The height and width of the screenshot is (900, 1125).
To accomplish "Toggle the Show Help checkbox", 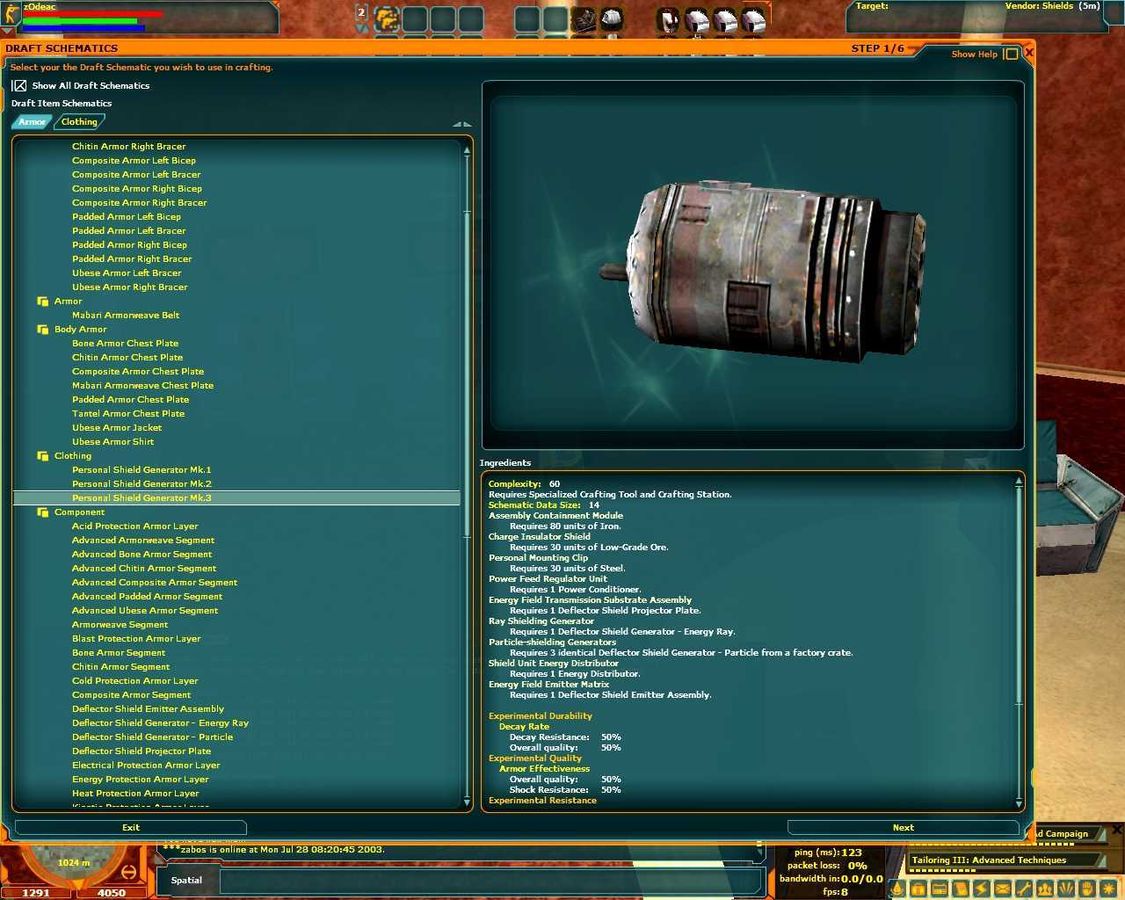I will click(x=1011, y=54).
